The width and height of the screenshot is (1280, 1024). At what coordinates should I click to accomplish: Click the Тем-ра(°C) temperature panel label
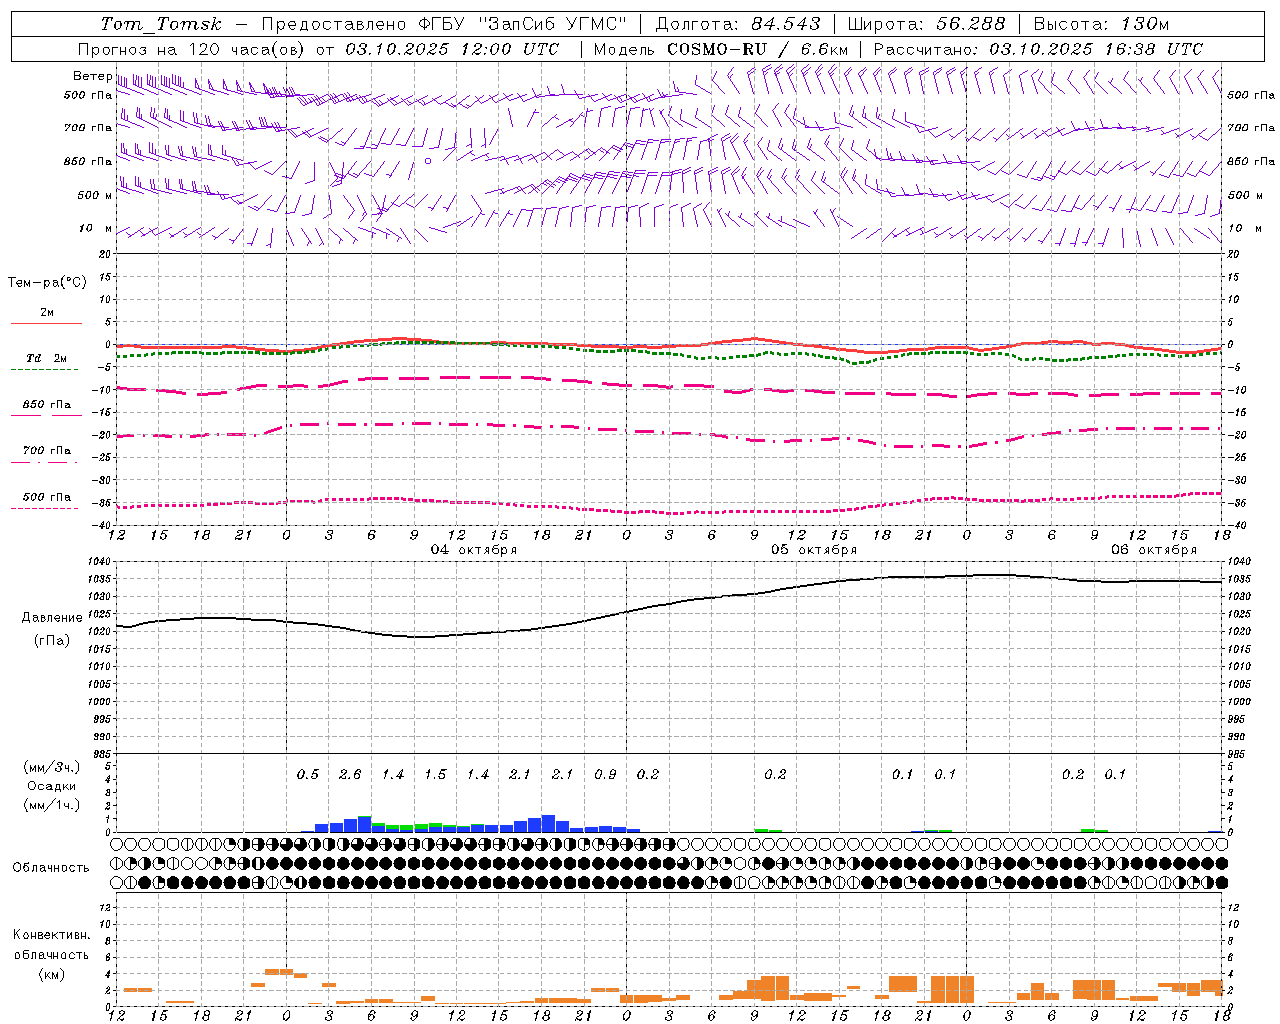click(x=47, y=283)
